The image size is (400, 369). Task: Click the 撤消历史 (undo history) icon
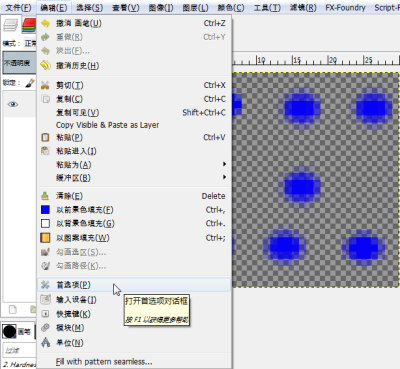click(45, 65)
